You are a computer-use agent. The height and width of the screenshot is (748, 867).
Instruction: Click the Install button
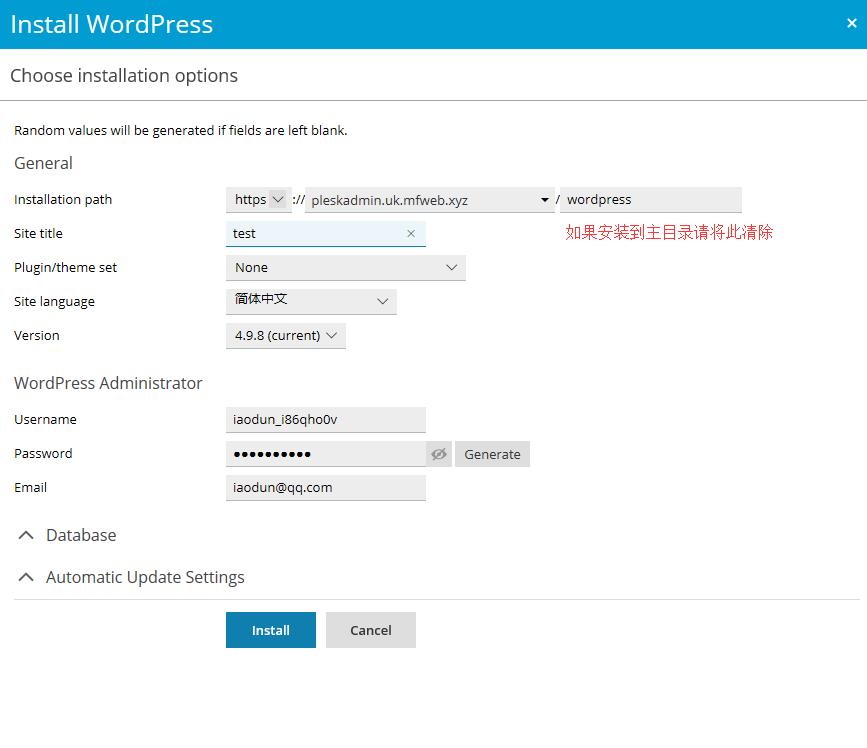[x=271, y=630]
